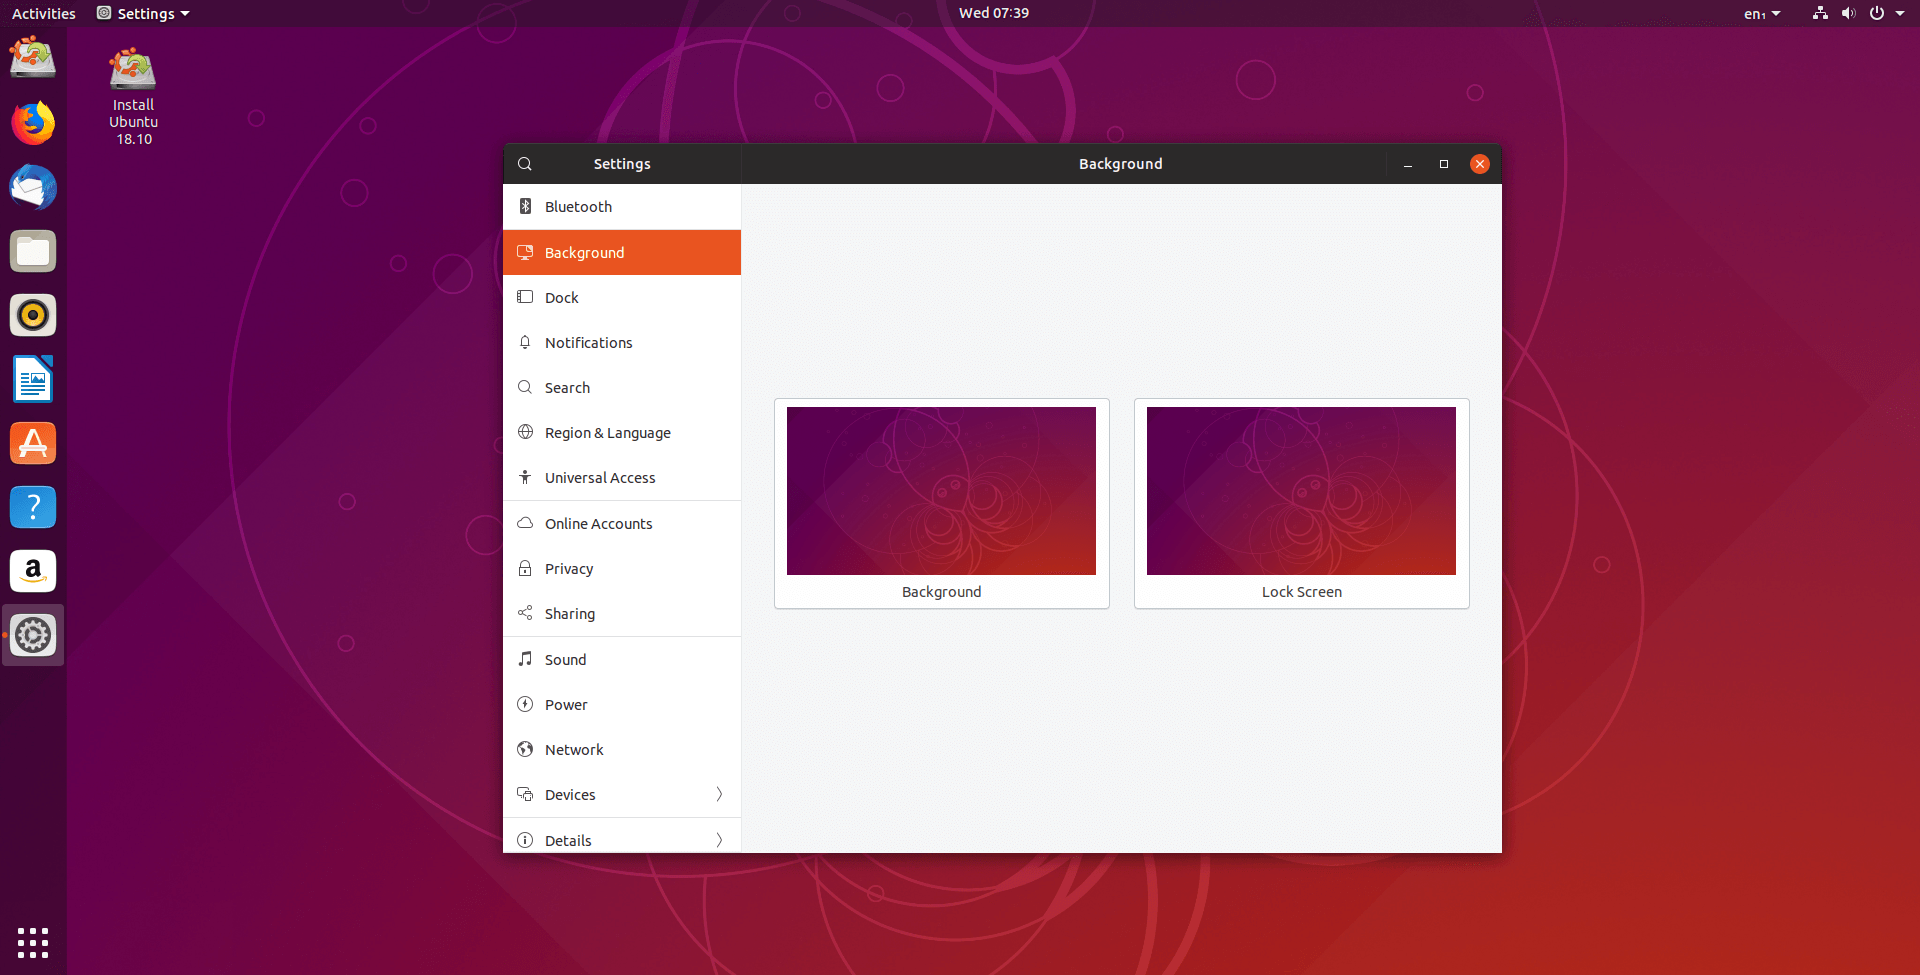Open the system power menu arrow
Viewport: 1920px width, 975px height.
tap(1900, 13)
